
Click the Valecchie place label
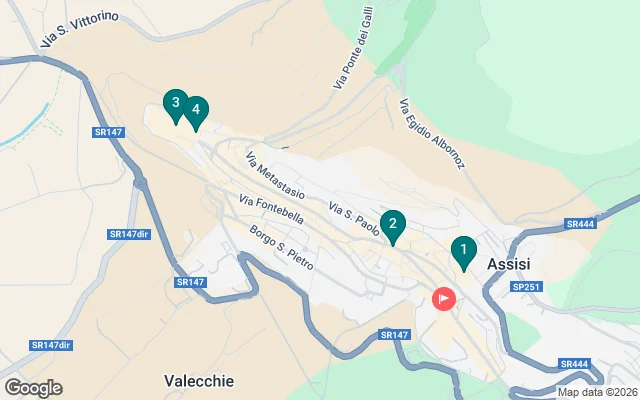(x=199, y=381)
